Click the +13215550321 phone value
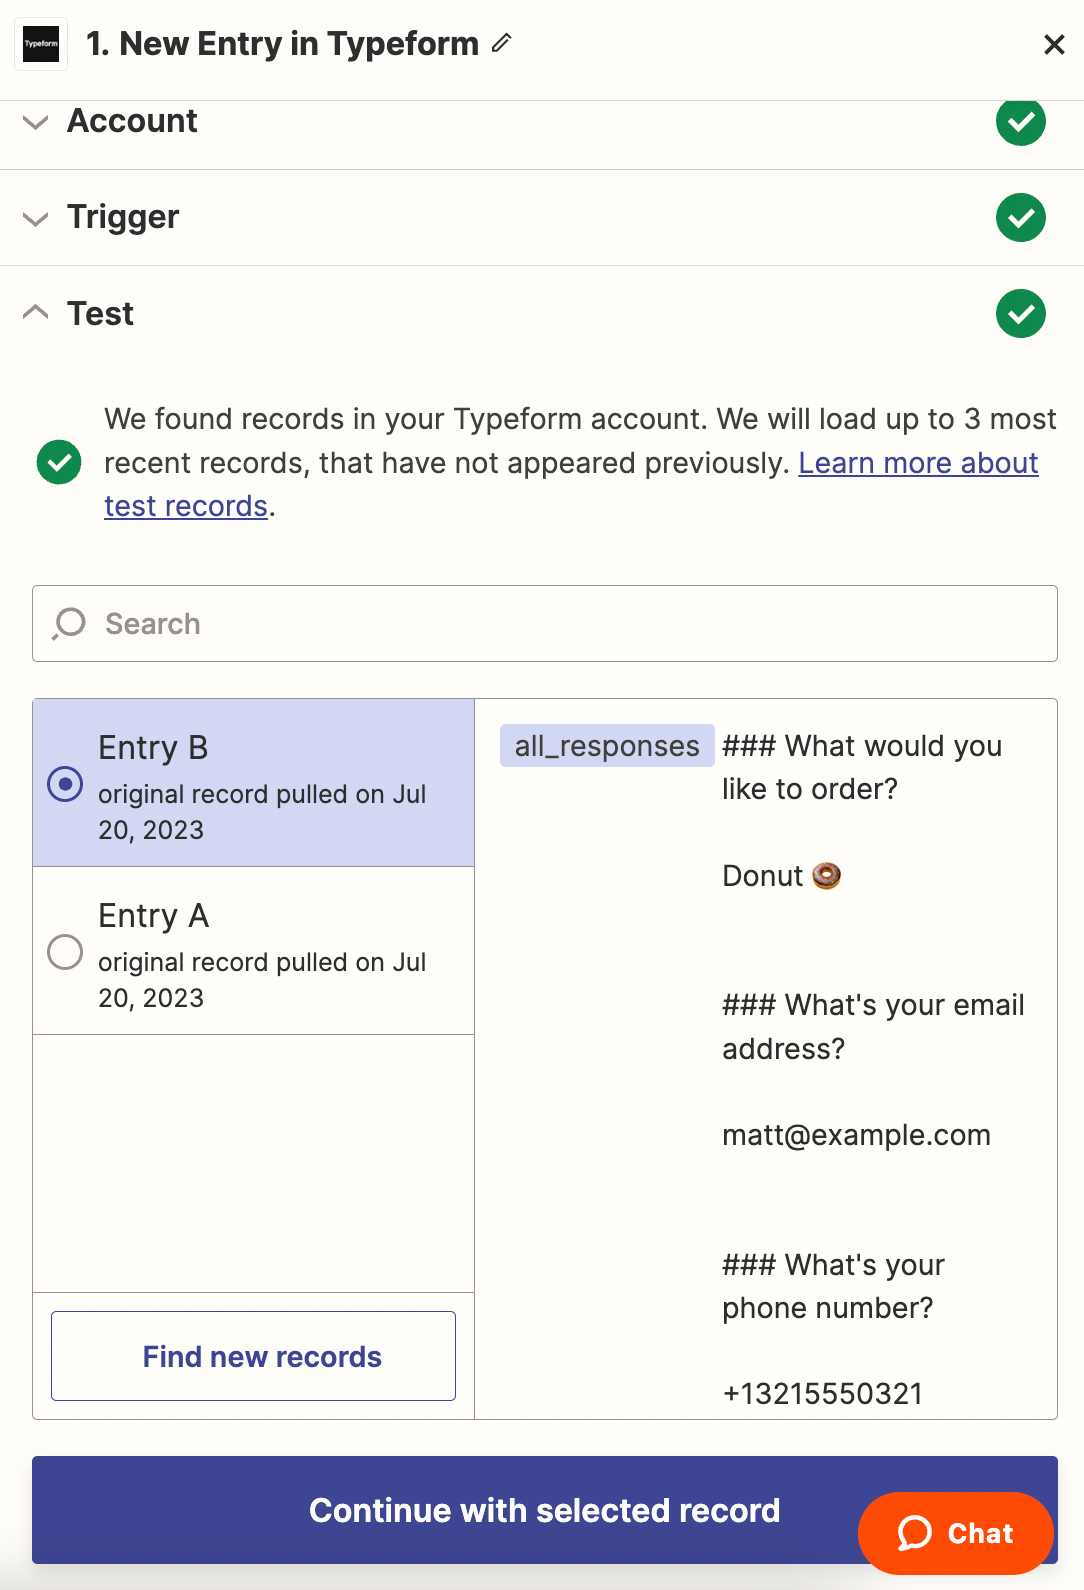Screen dimensions: 1084x1590 coord(822,1394)
